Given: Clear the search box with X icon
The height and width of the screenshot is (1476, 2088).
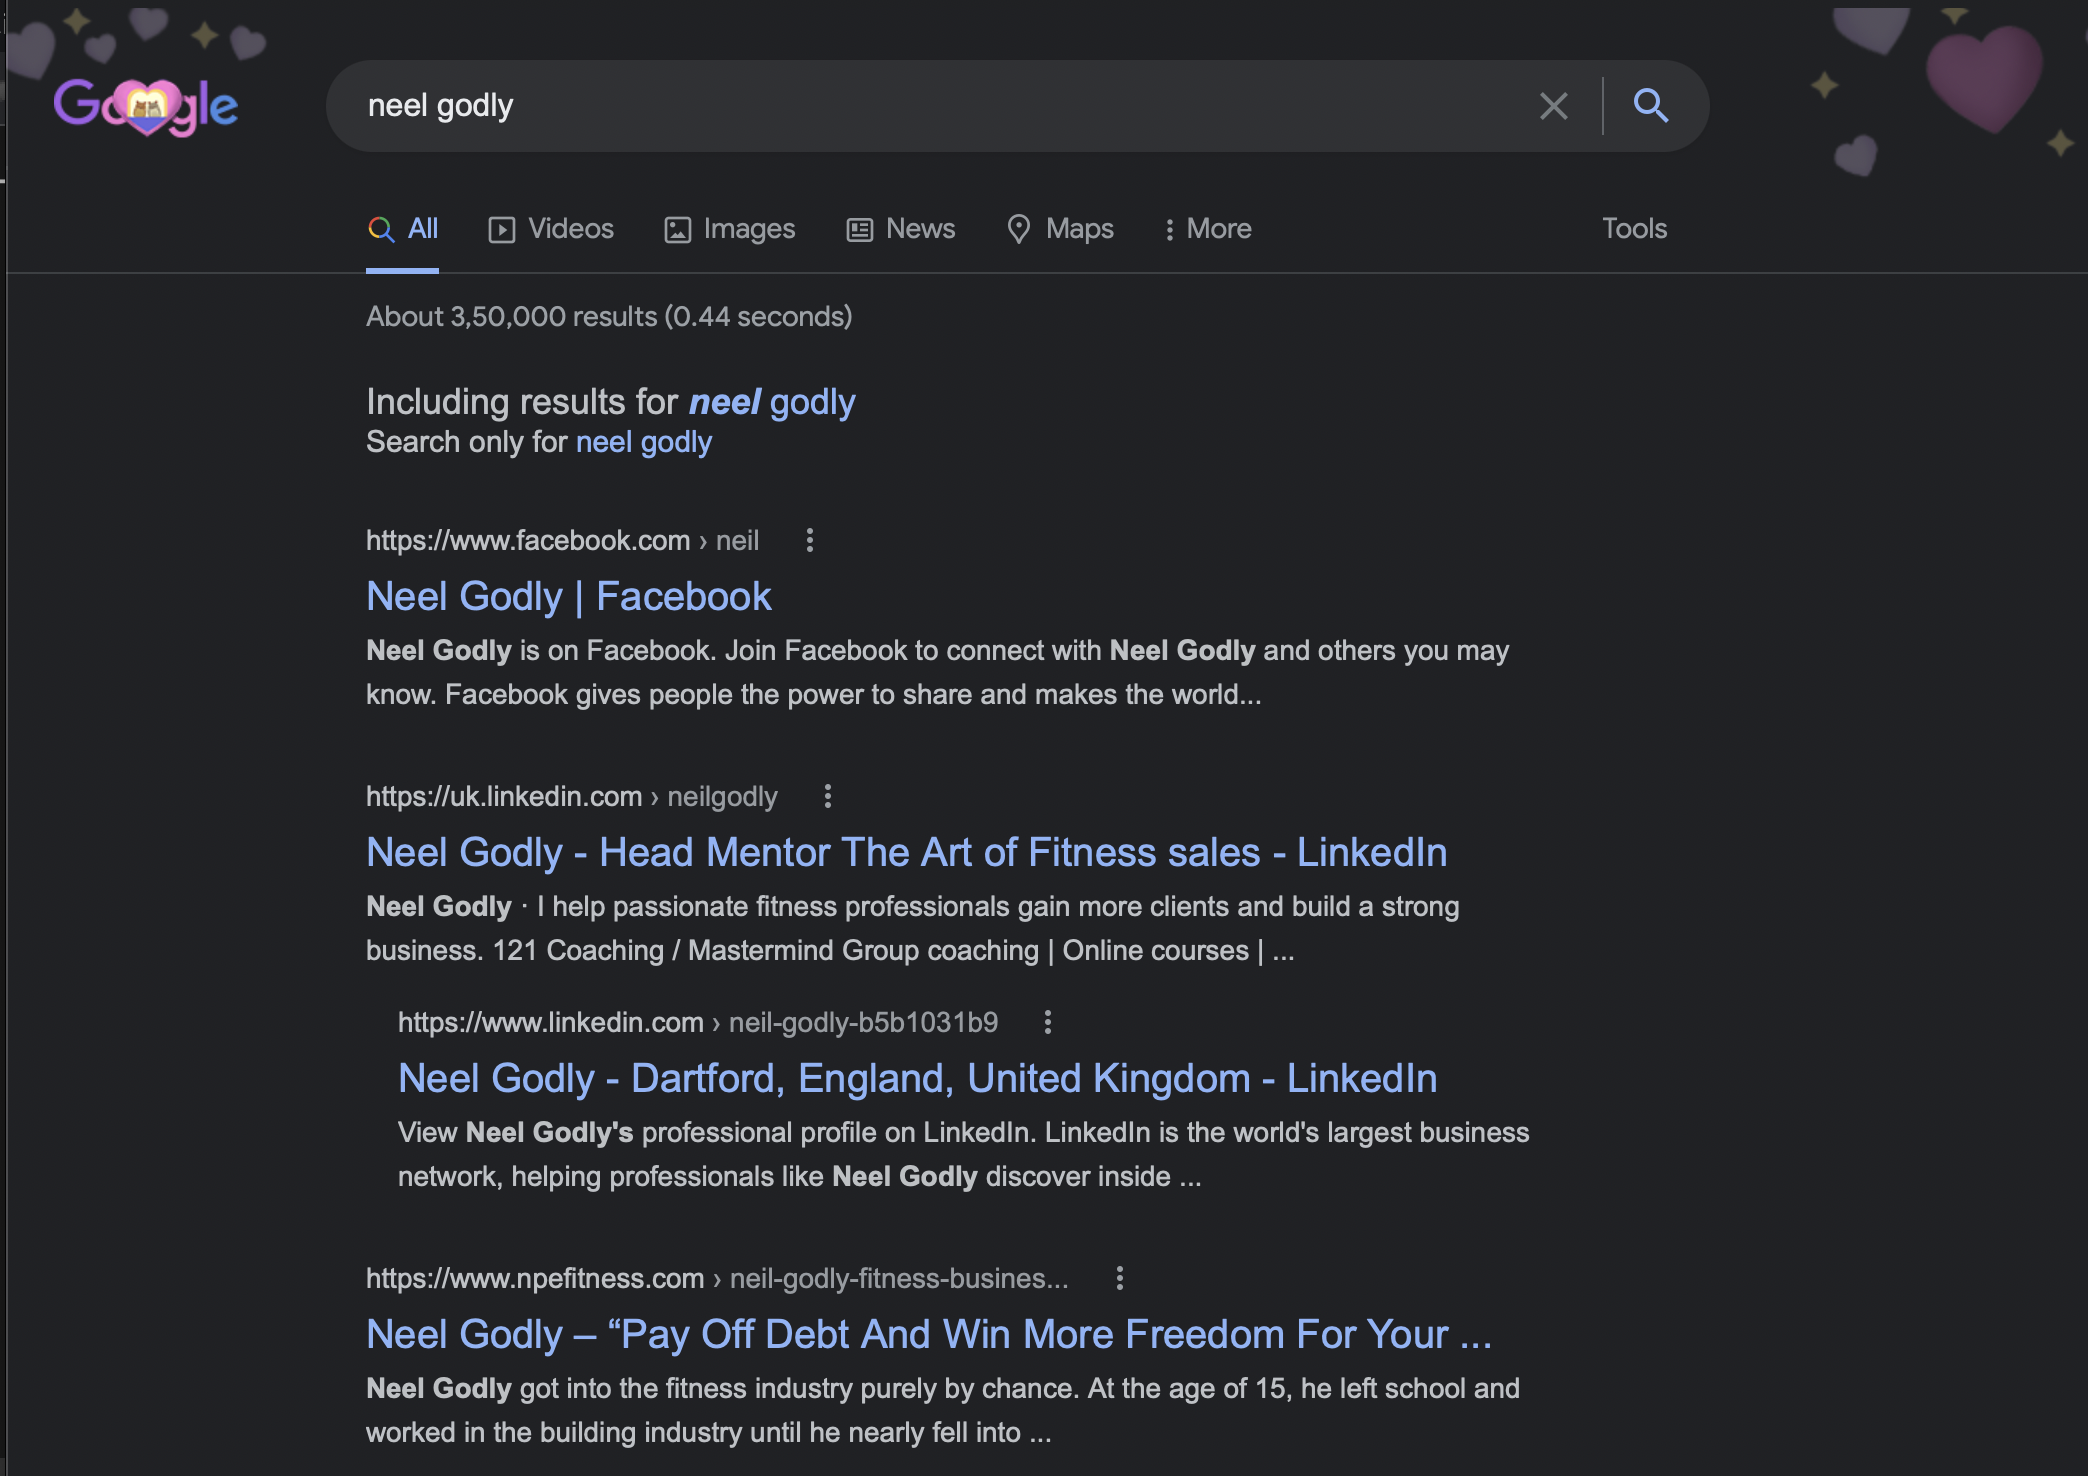Looking at the screenshot, I should pyautogui.click(x=1553, y=106).
